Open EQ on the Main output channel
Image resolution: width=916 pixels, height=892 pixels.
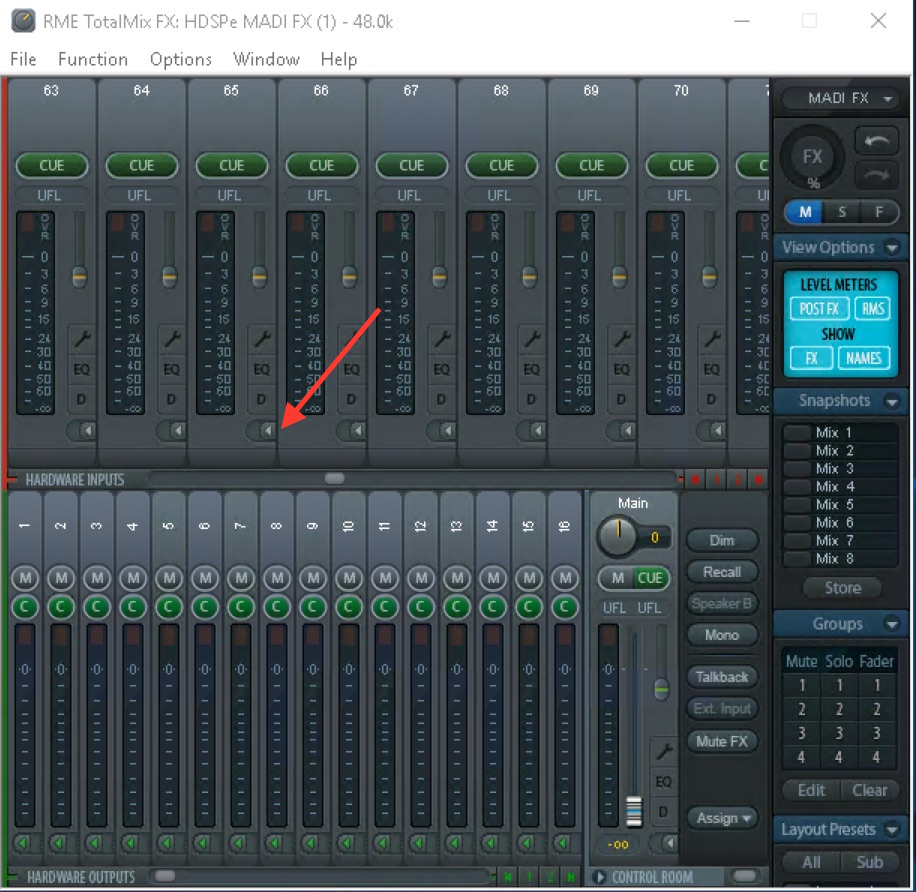click(663, 782)
